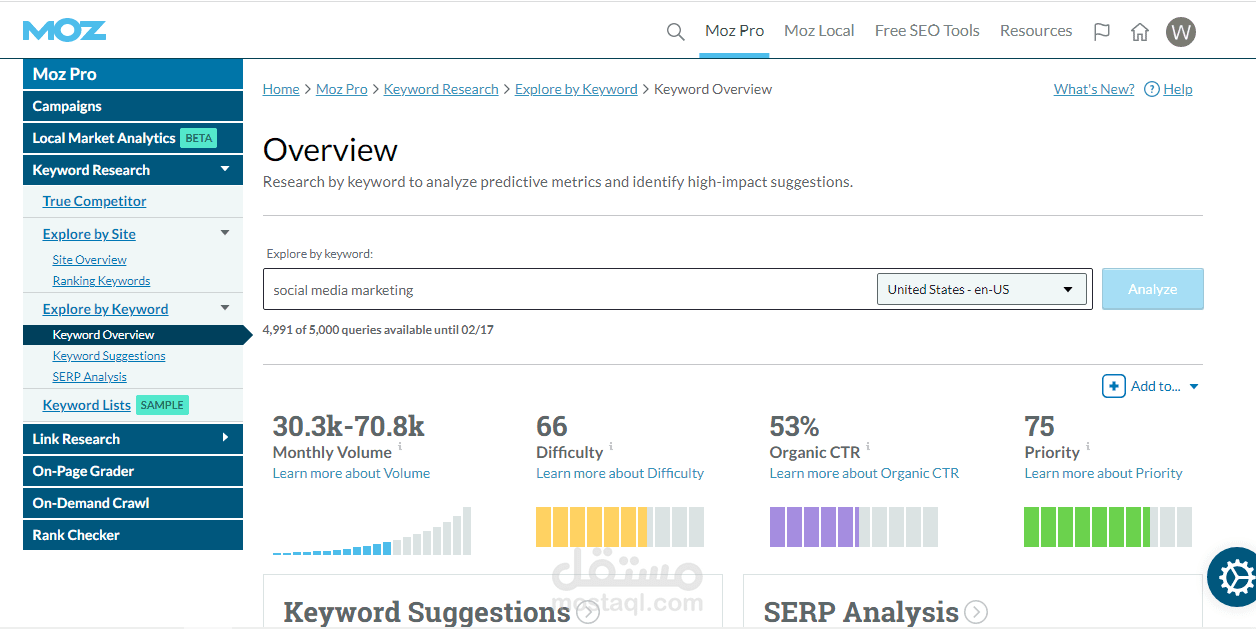Click the queries available until 02/17 text
Image resolution: width=1256 pixels, height=629 pixels.
tap(378, 329)
